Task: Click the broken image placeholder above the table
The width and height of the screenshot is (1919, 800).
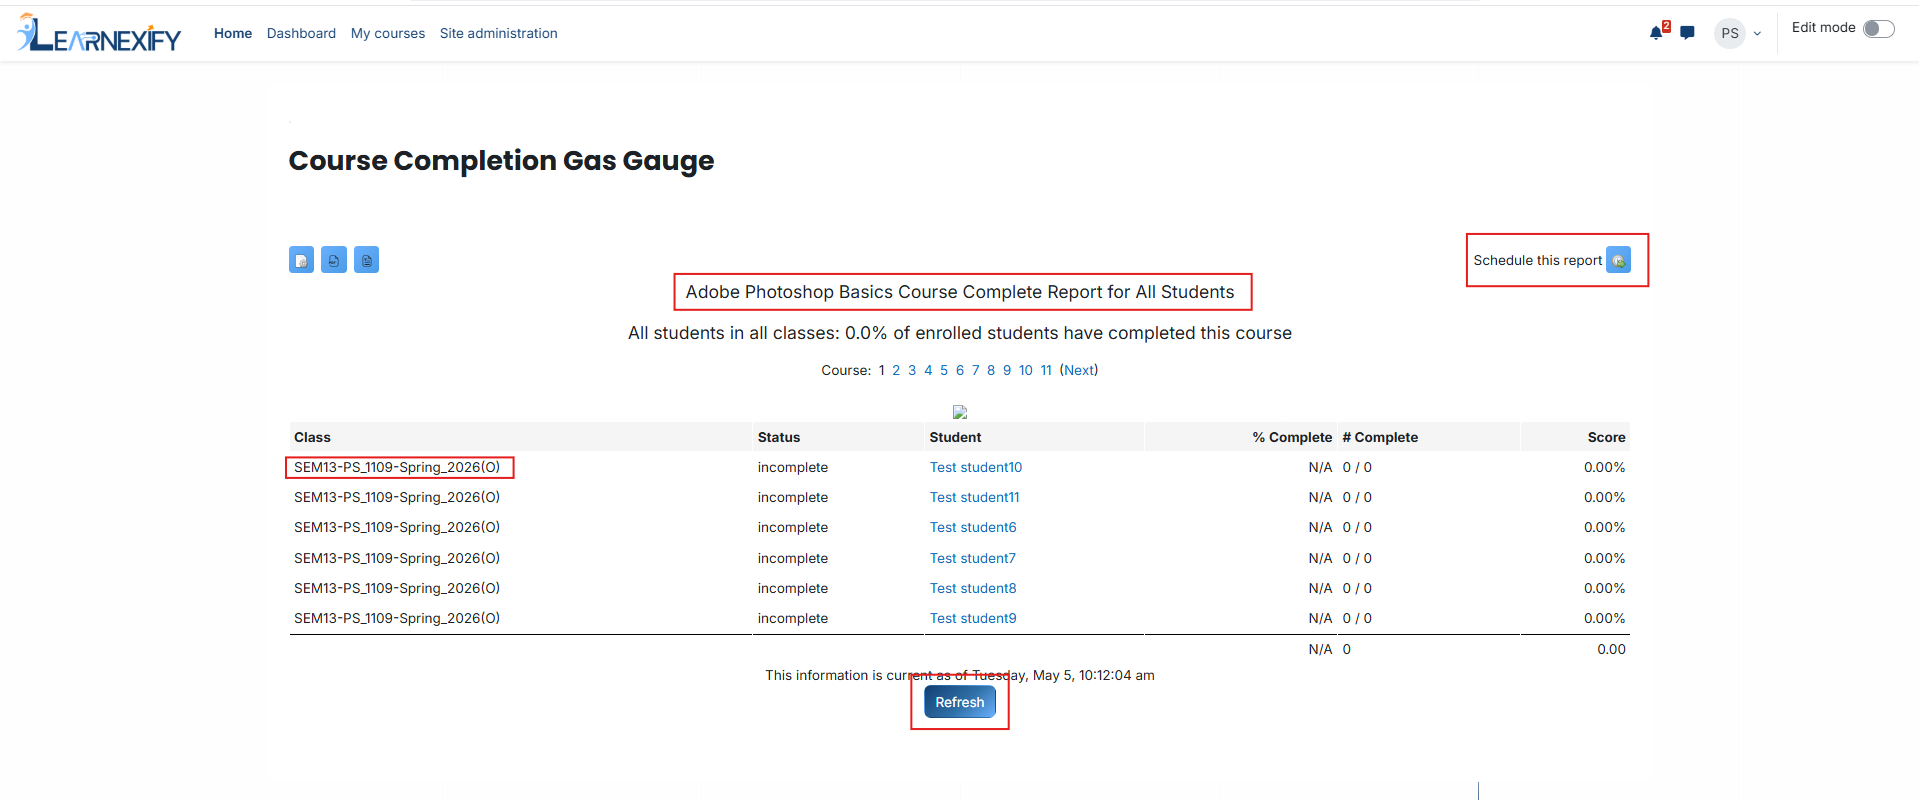Action: tap(960, 412)
